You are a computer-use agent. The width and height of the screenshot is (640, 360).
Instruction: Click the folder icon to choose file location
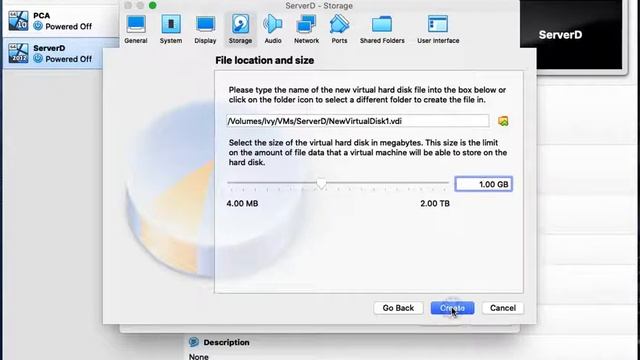[x=503, y=121]
